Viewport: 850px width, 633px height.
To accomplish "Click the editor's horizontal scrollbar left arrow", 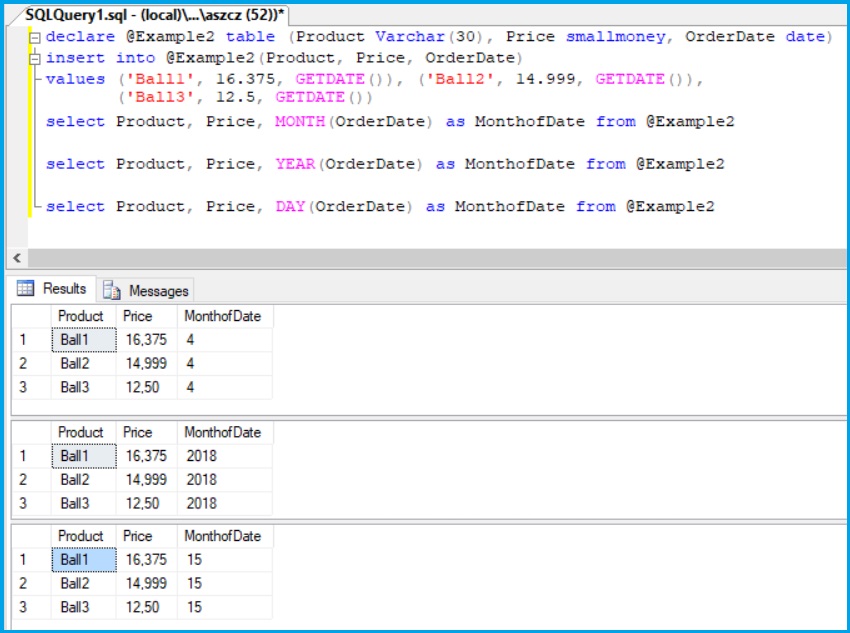I will pyautogui.click(x=15, y=258).
